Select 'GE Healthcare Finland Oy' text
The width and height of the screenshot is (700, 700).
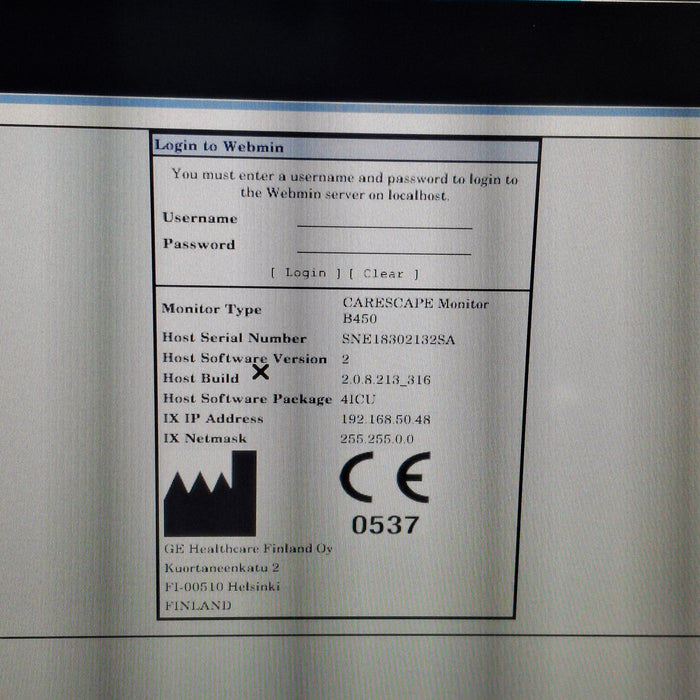pyautogui.click(x=248, y=549)
